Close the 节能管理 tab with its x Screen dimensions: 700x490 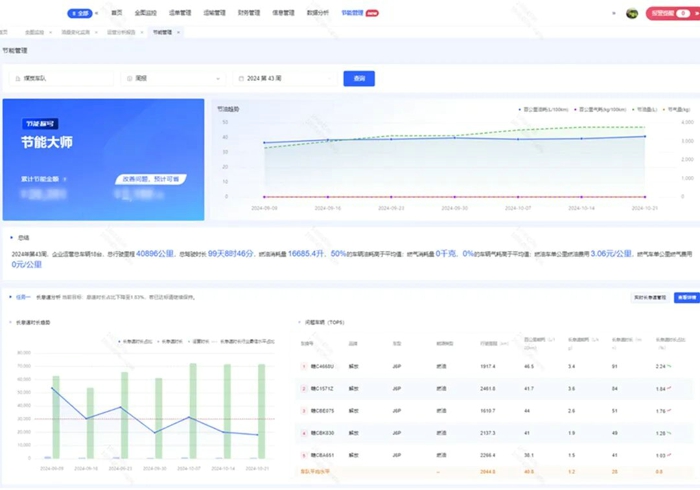(179, 32)
